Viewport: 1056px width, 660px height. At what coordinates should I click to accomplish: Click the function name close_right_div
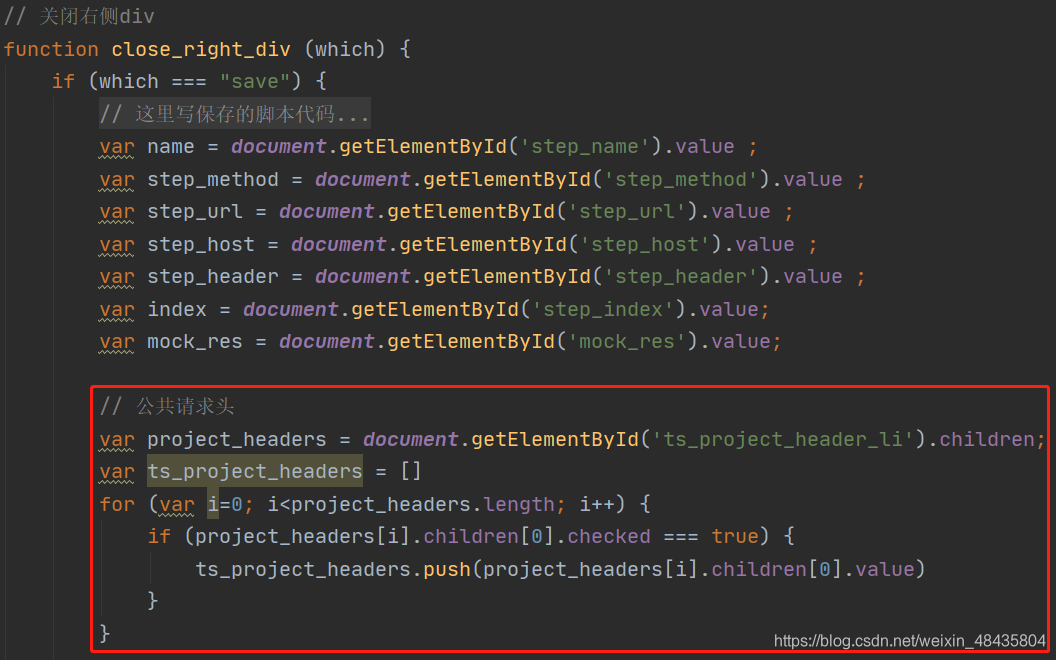click(201, 49)
